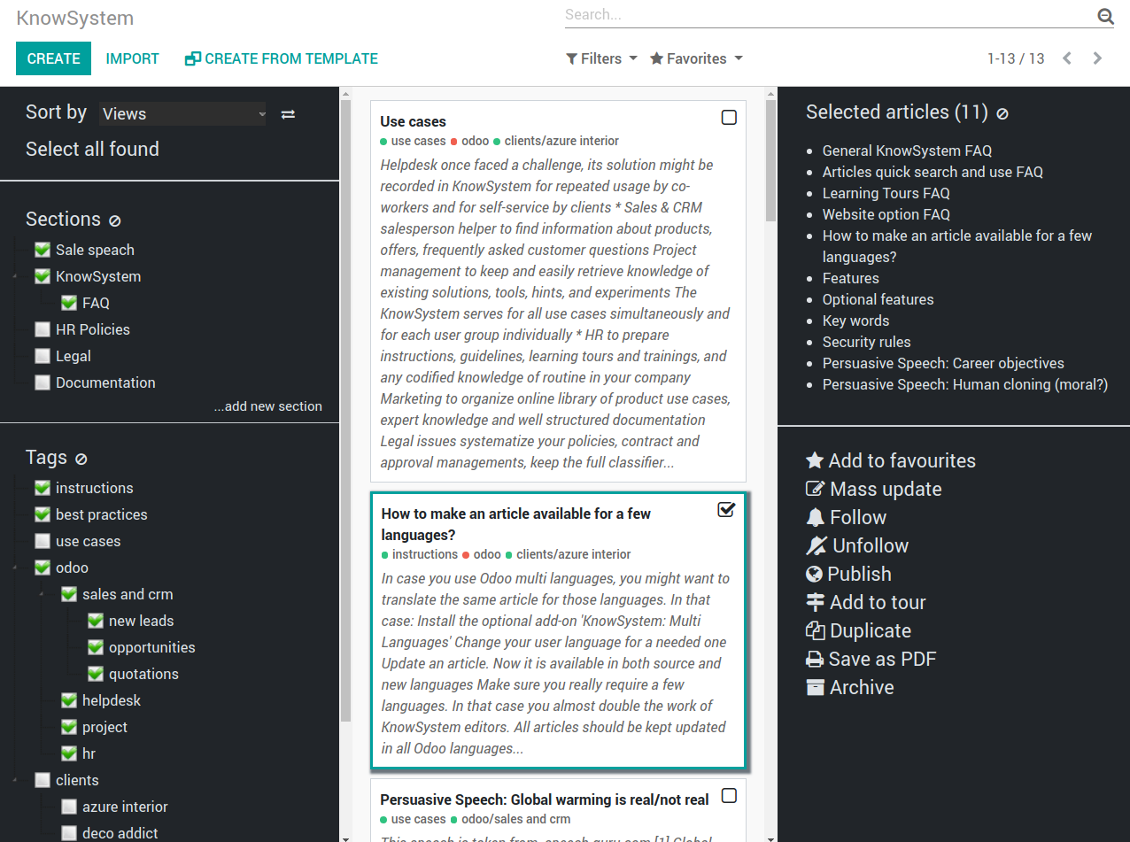Open the Filters dropdown
Viewport: 1130px width, 842px height.
pyautogui.click(x=601, y=58)
